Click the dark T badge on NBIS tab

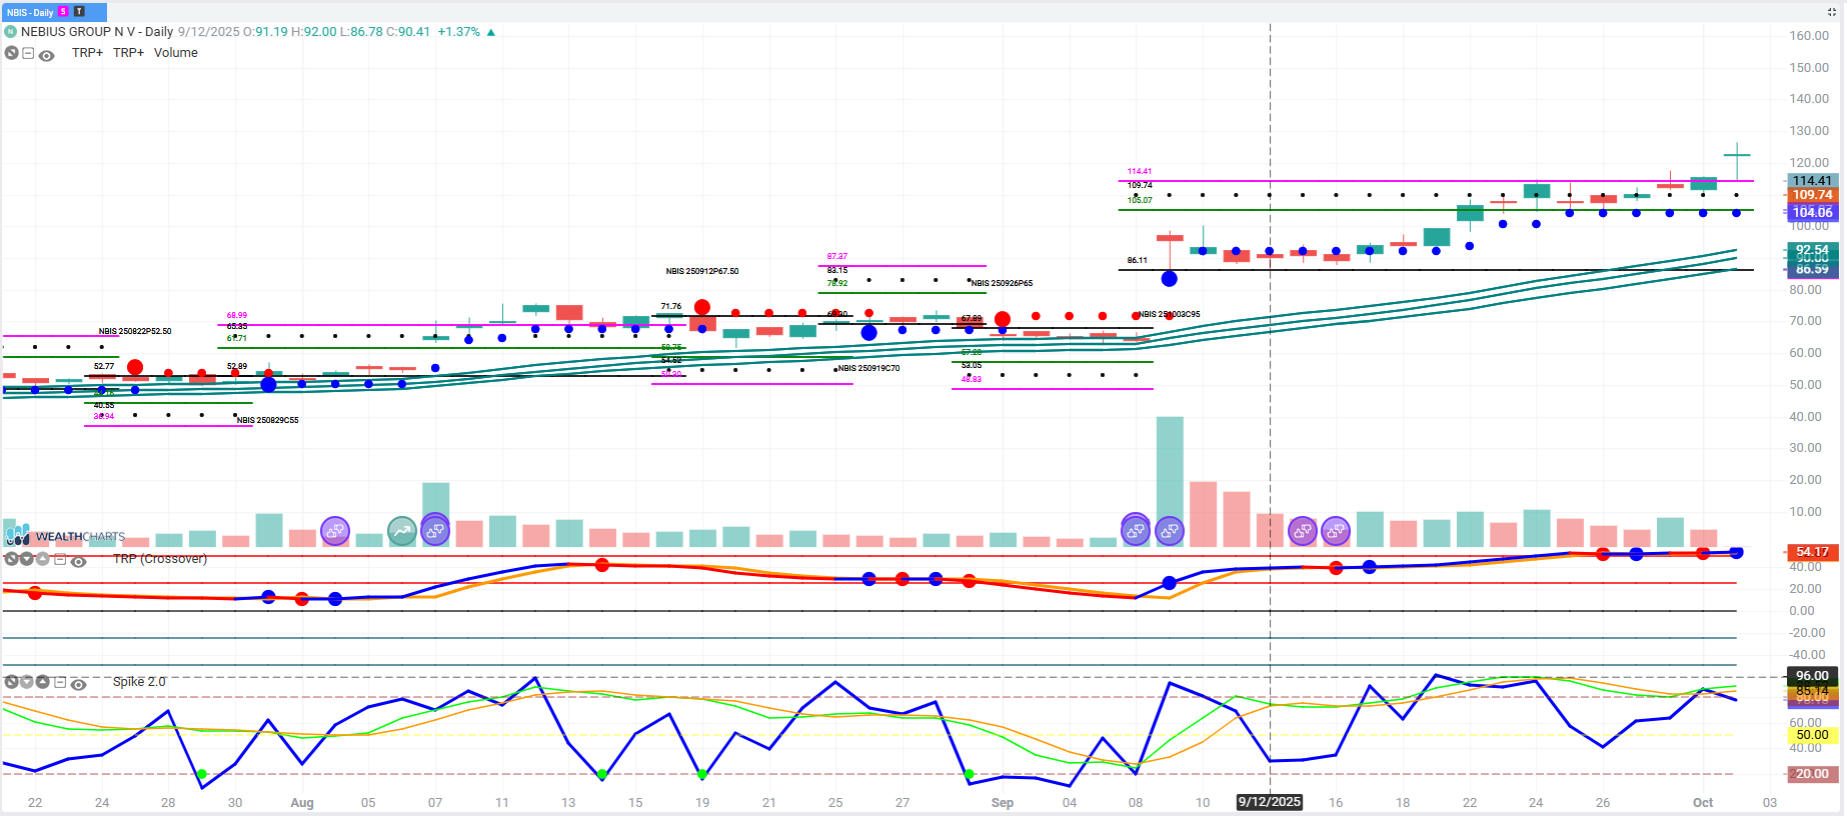(79, 12)
